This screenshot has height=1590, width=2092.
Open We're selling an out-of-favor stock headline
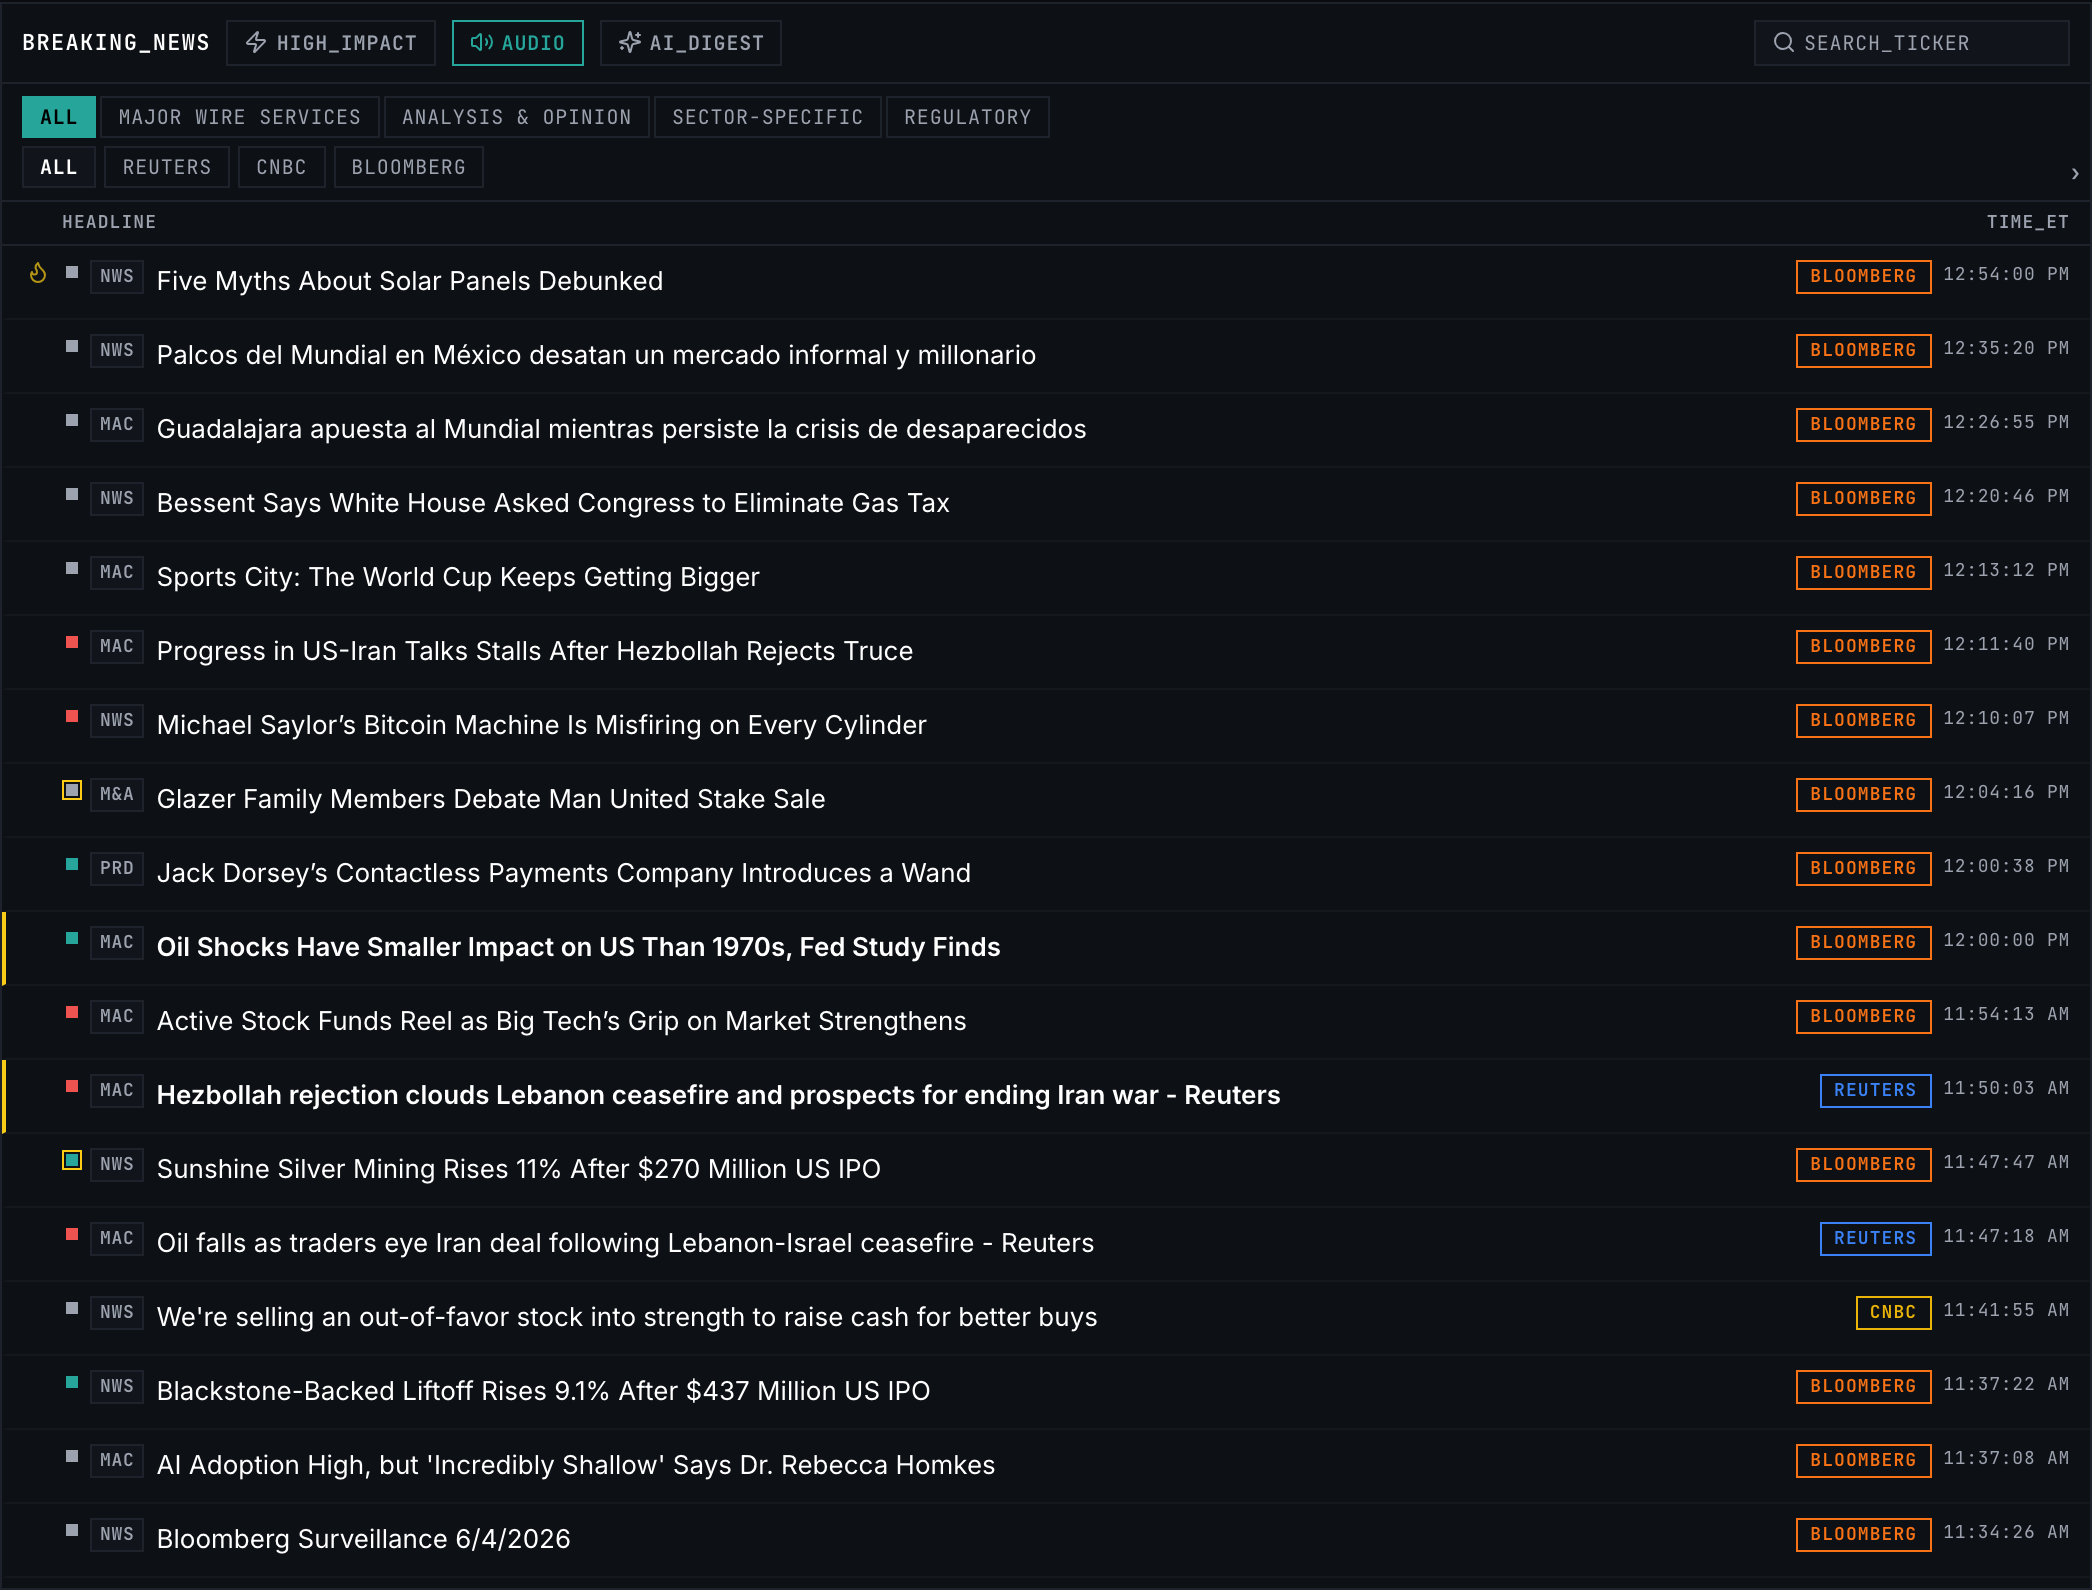coord(627,1317)
